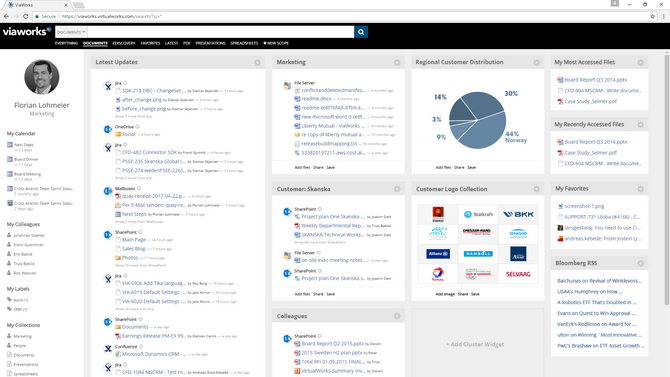Click the Statkraft customer logo
670x377 pixels.
click(x=478, y=215)
